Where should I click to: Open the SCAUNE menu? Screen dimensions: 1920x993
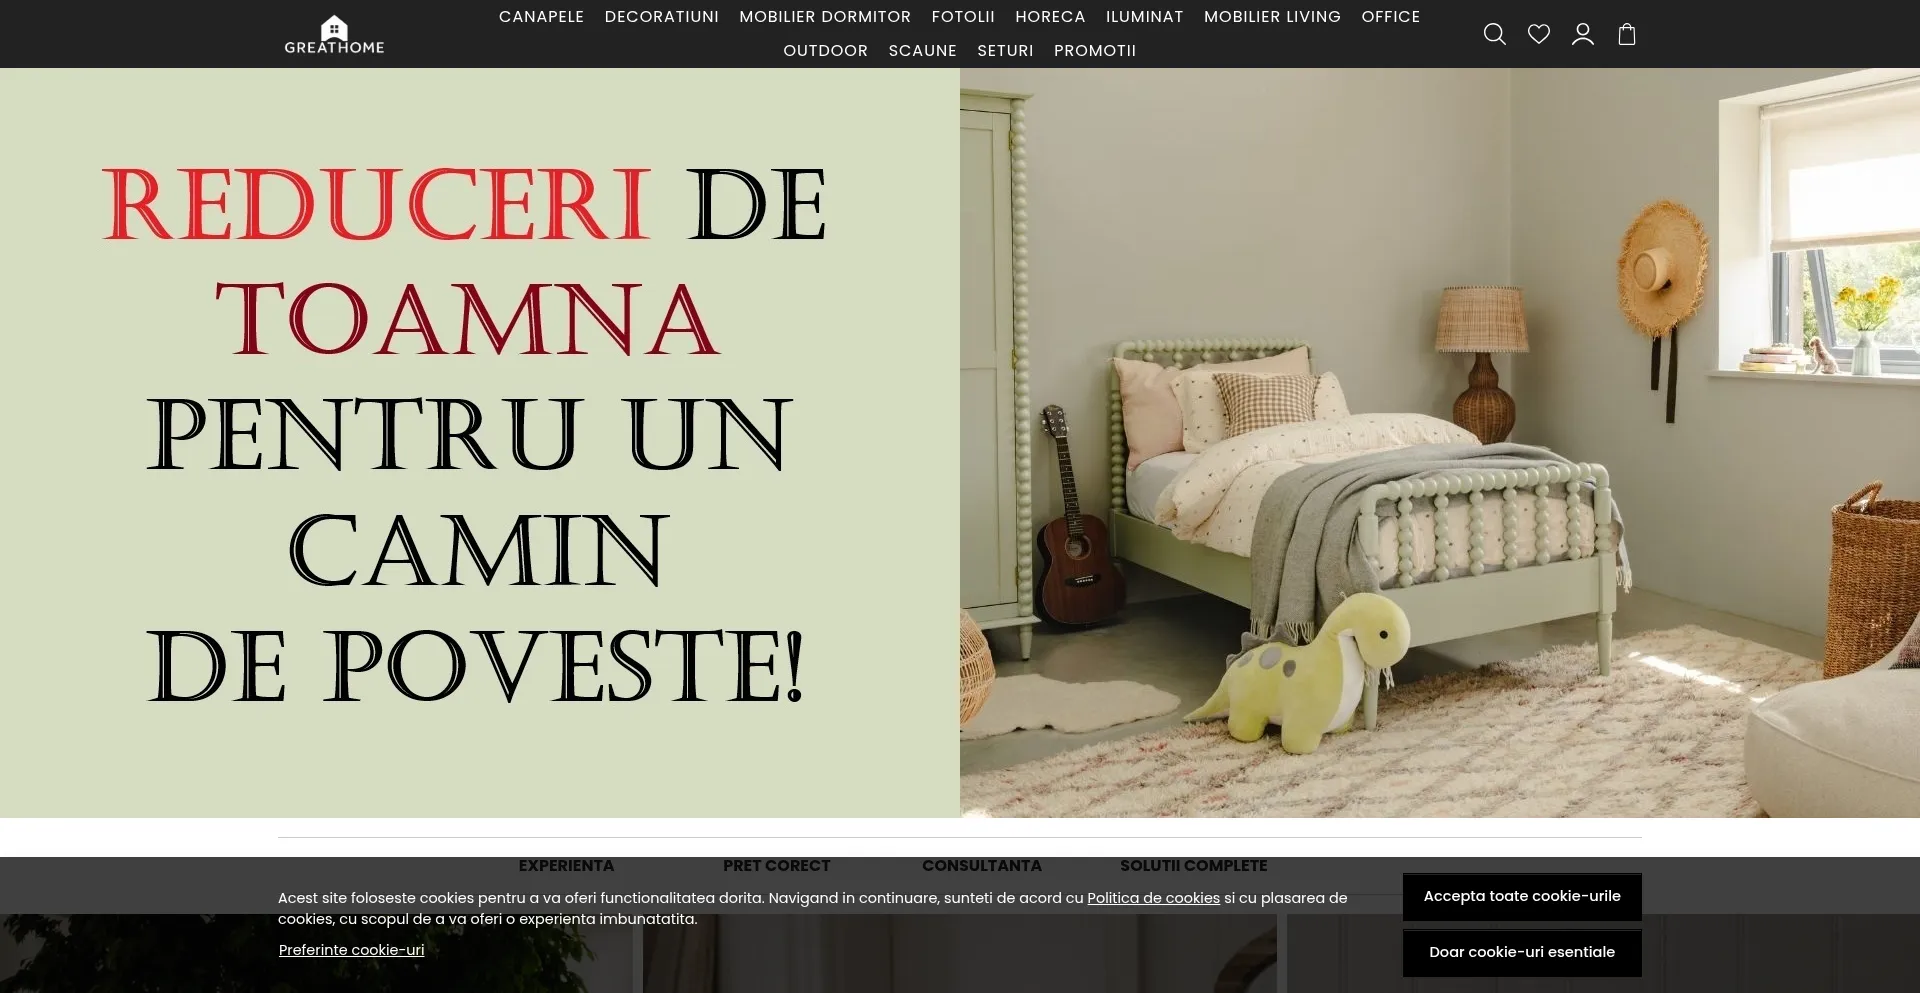(922, 51)
